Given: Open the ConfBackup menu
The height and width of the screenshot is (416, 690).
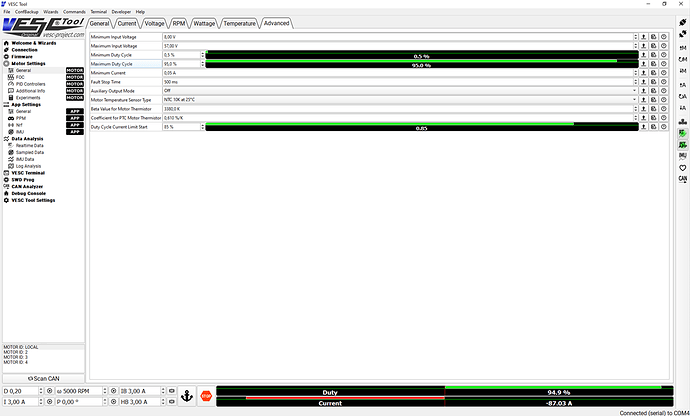Looking at the screenshot, I should click(x=27, y=12).
